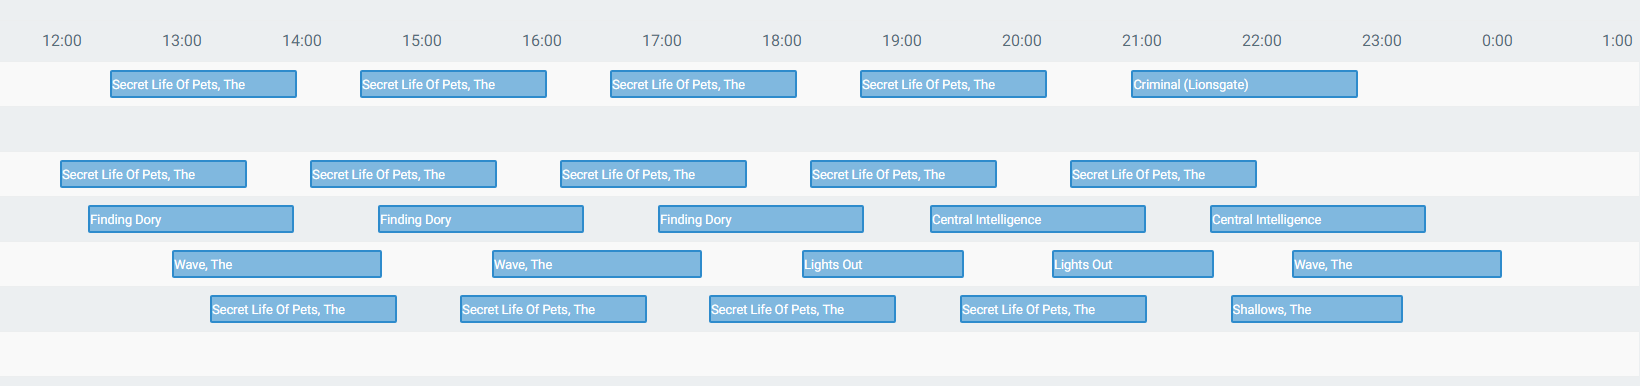Open the middle Wave, The showing
The width and height of the screenshot is (1640, 386).
[597, 264]
